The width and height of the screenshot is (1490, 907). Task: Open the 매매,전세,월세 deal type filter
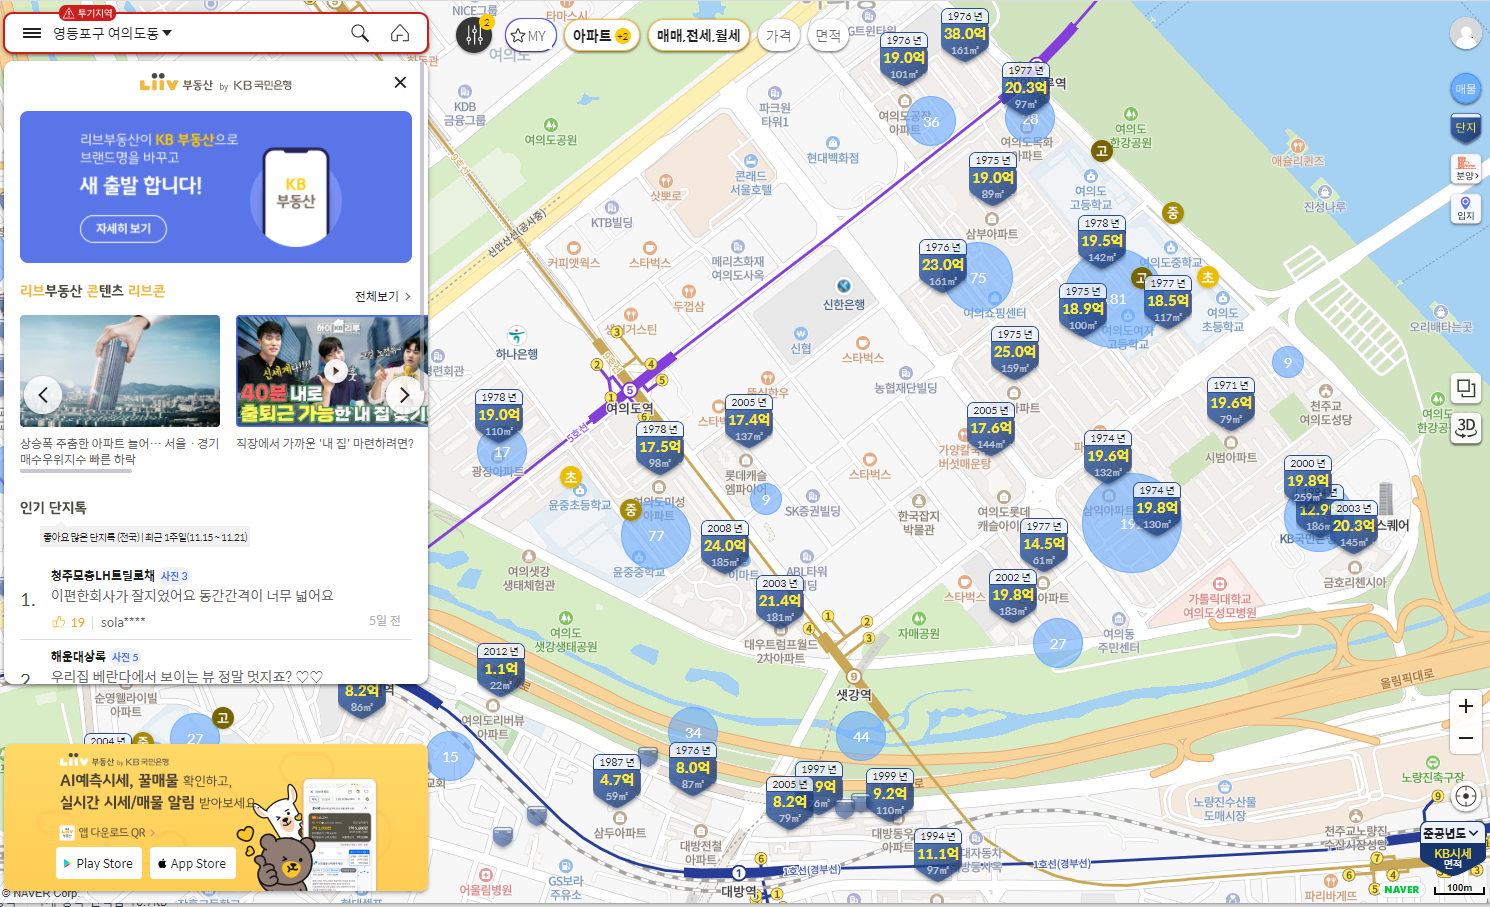point(698,36)
